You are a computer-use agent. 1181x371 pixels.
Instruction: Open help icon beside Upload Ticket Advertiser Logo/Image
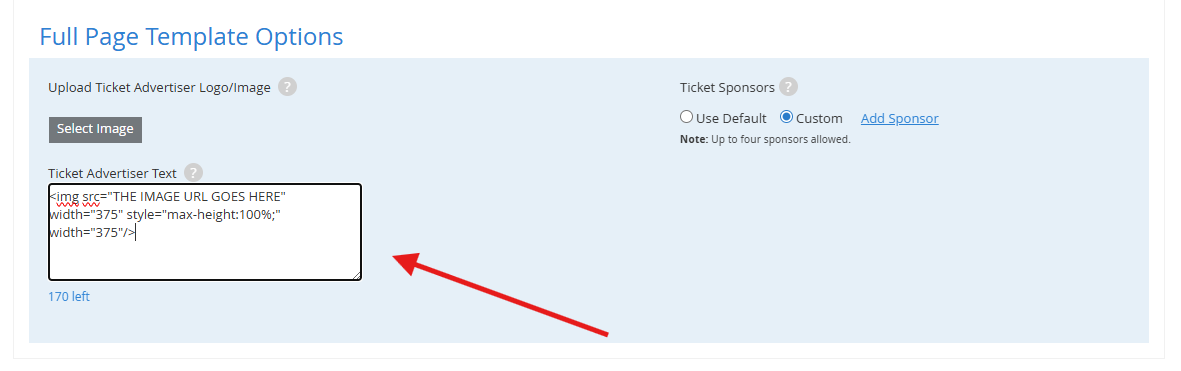pos(287,87)
